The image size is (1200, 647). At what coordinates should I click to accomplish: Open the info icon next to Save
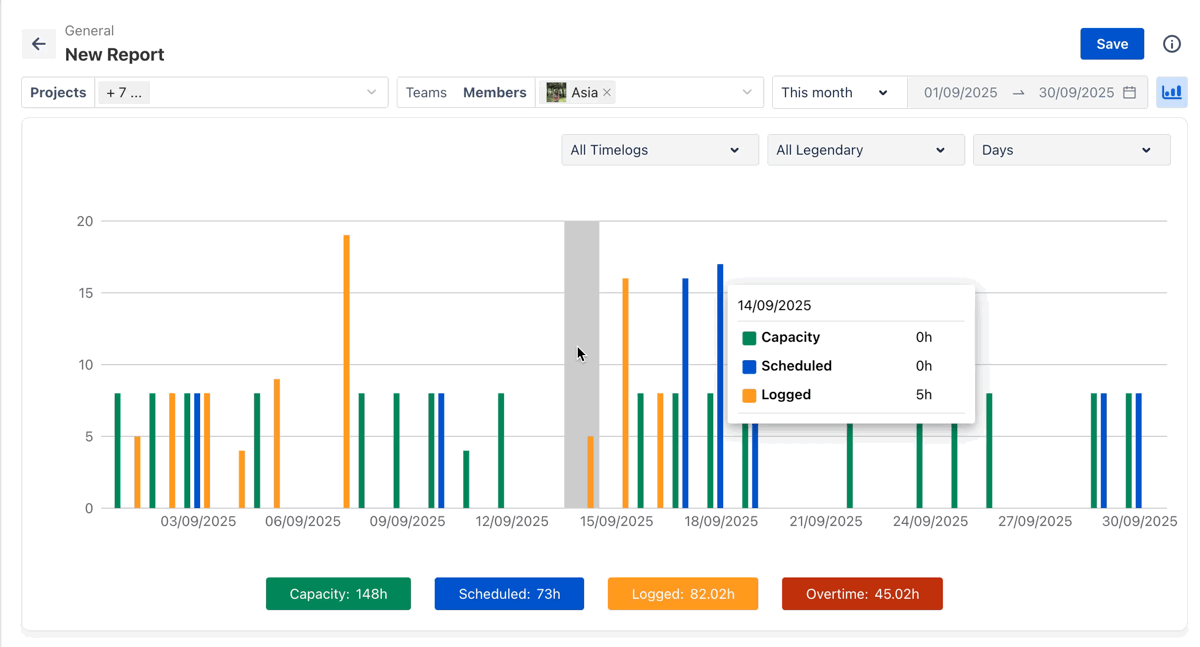coord(1171,44)
